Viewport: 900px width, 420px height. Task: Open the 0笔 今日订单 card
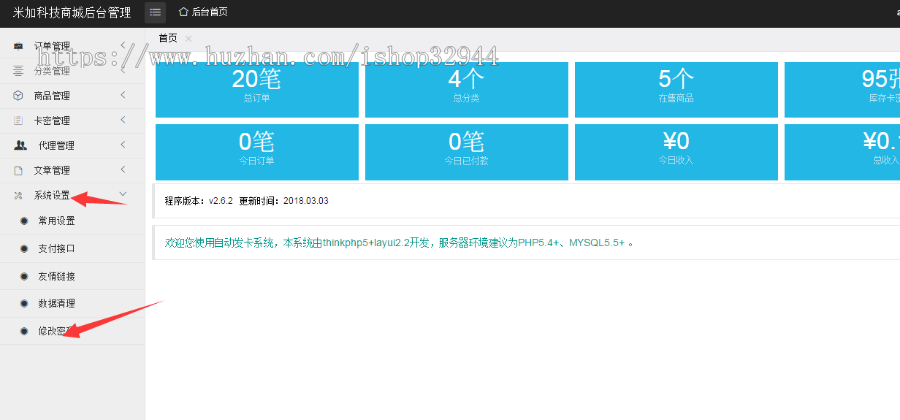coord(257,152)
